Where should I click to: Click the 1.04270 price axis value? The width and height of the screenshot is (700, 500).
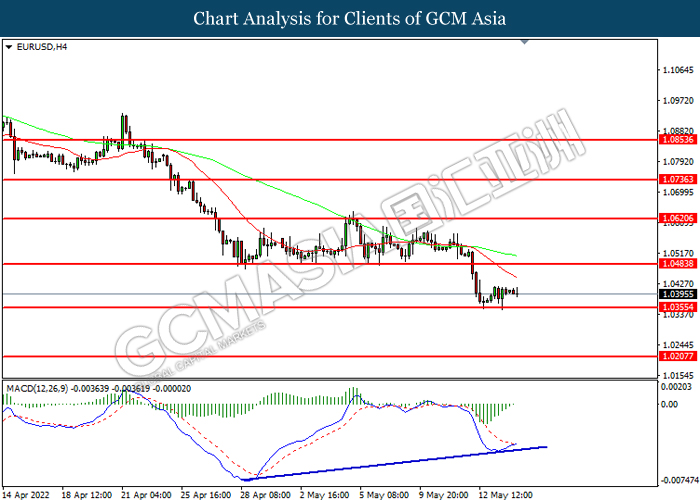(x=678, y=283)
